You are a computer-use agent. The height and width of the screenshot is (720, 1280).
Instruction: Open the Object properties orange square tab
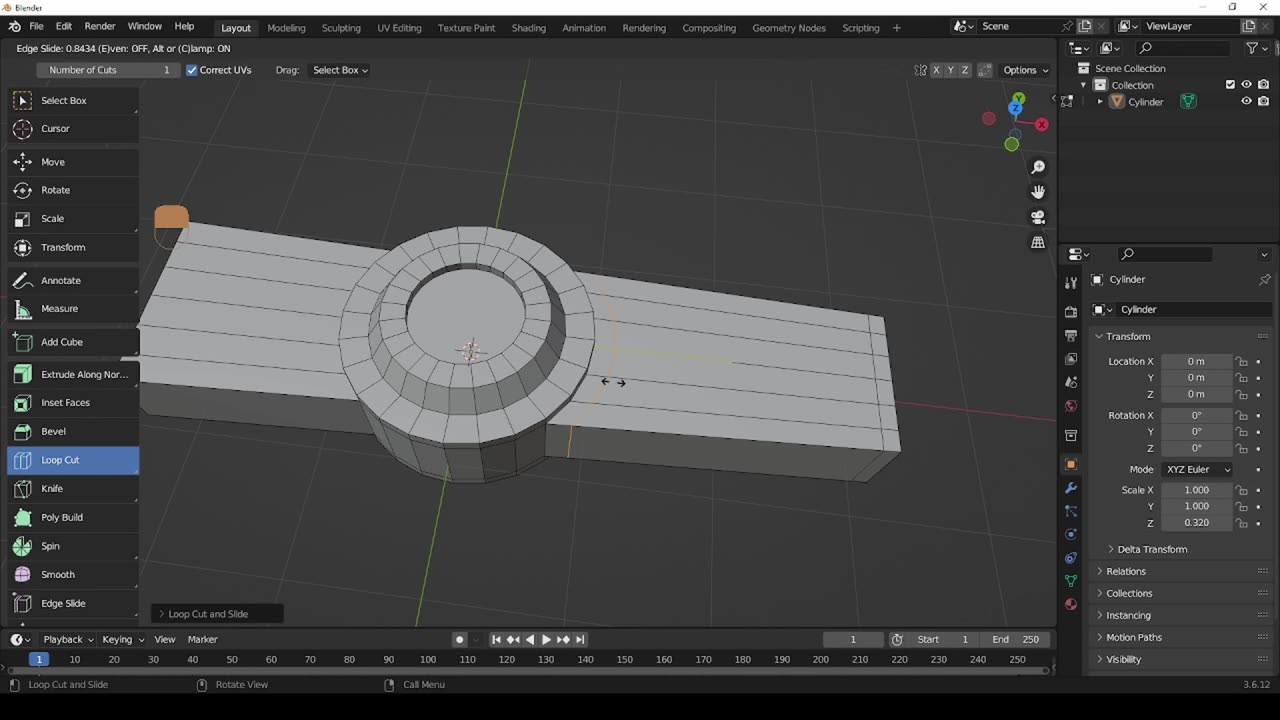[1071, 464]
